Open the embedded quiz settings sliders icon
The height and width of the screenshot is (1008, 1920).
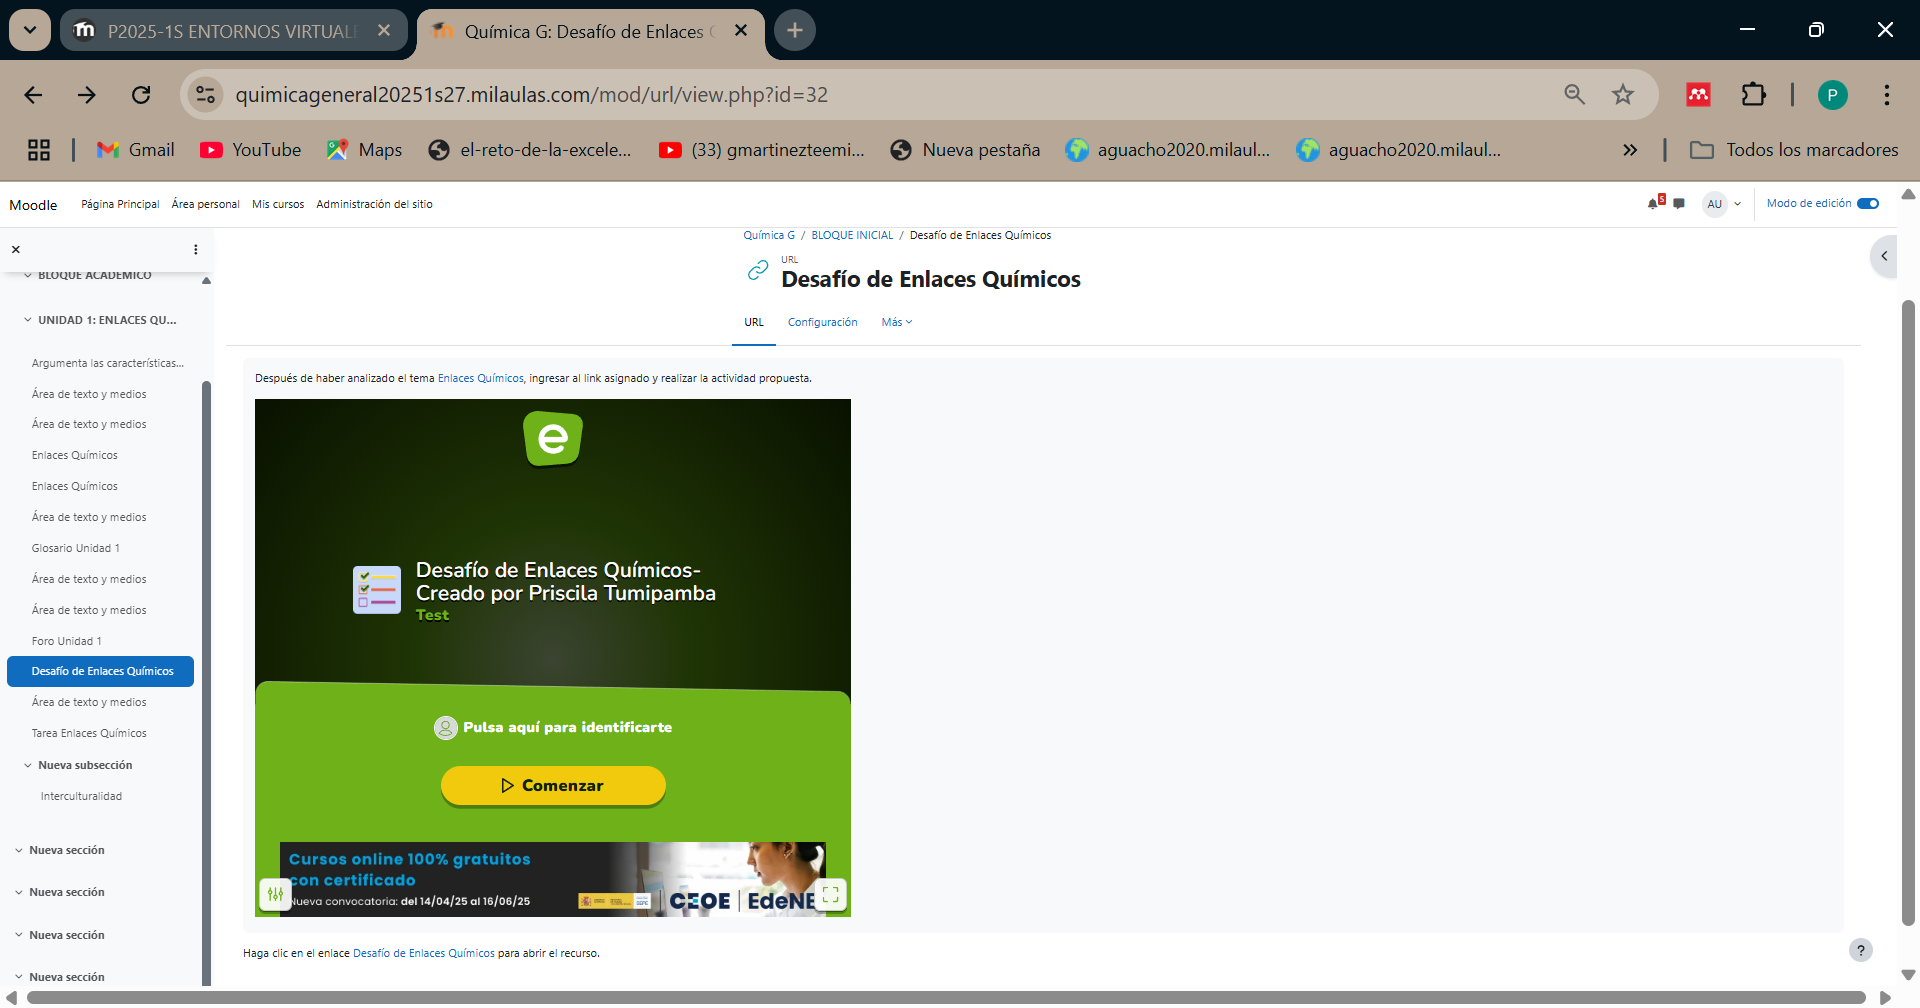[275, 894]
